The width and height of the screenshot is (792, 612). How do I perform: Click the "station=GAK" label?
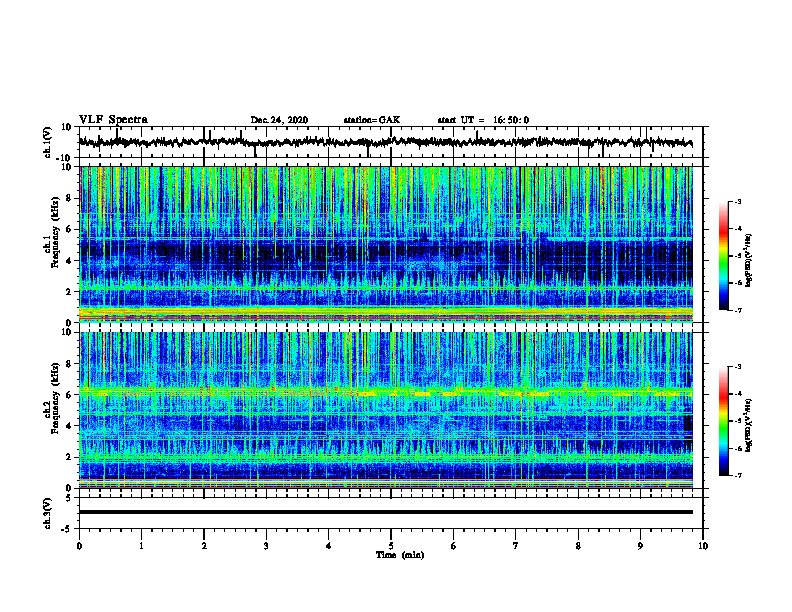pyautogui.click(x=372, y=120)
